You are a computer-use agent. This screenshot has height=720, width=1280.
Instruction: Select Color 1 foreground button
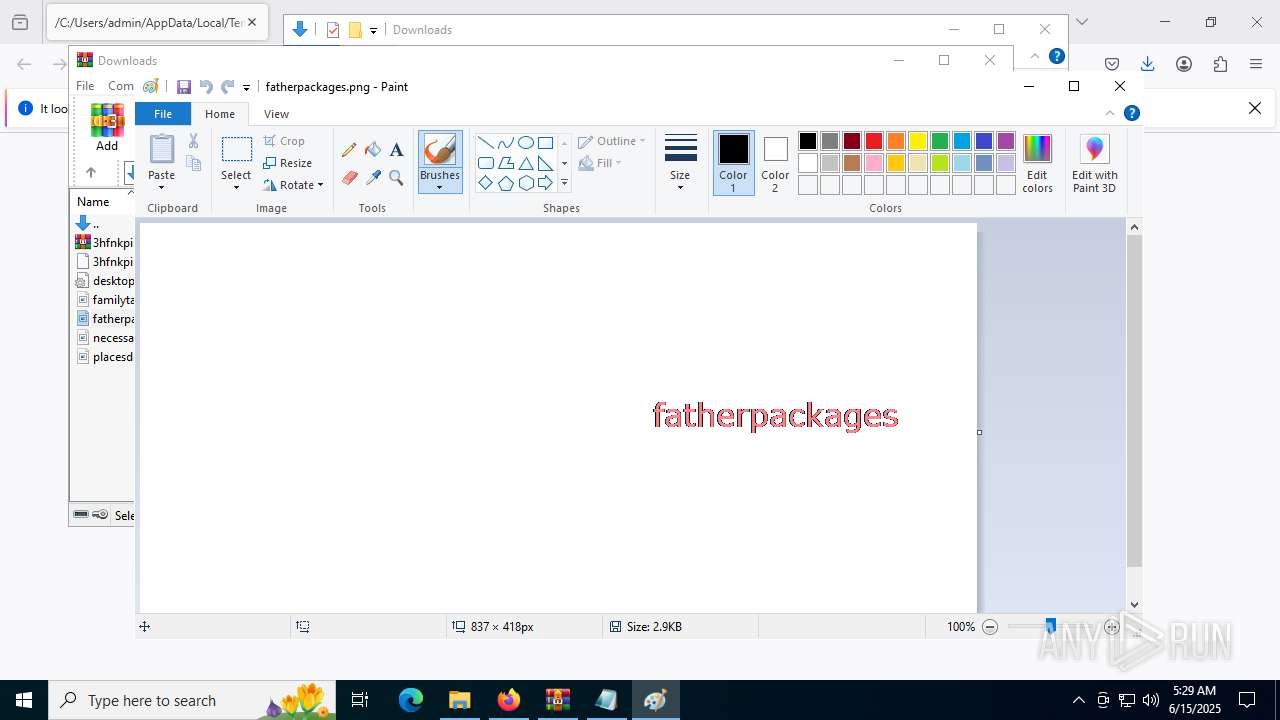pos(733,164)
